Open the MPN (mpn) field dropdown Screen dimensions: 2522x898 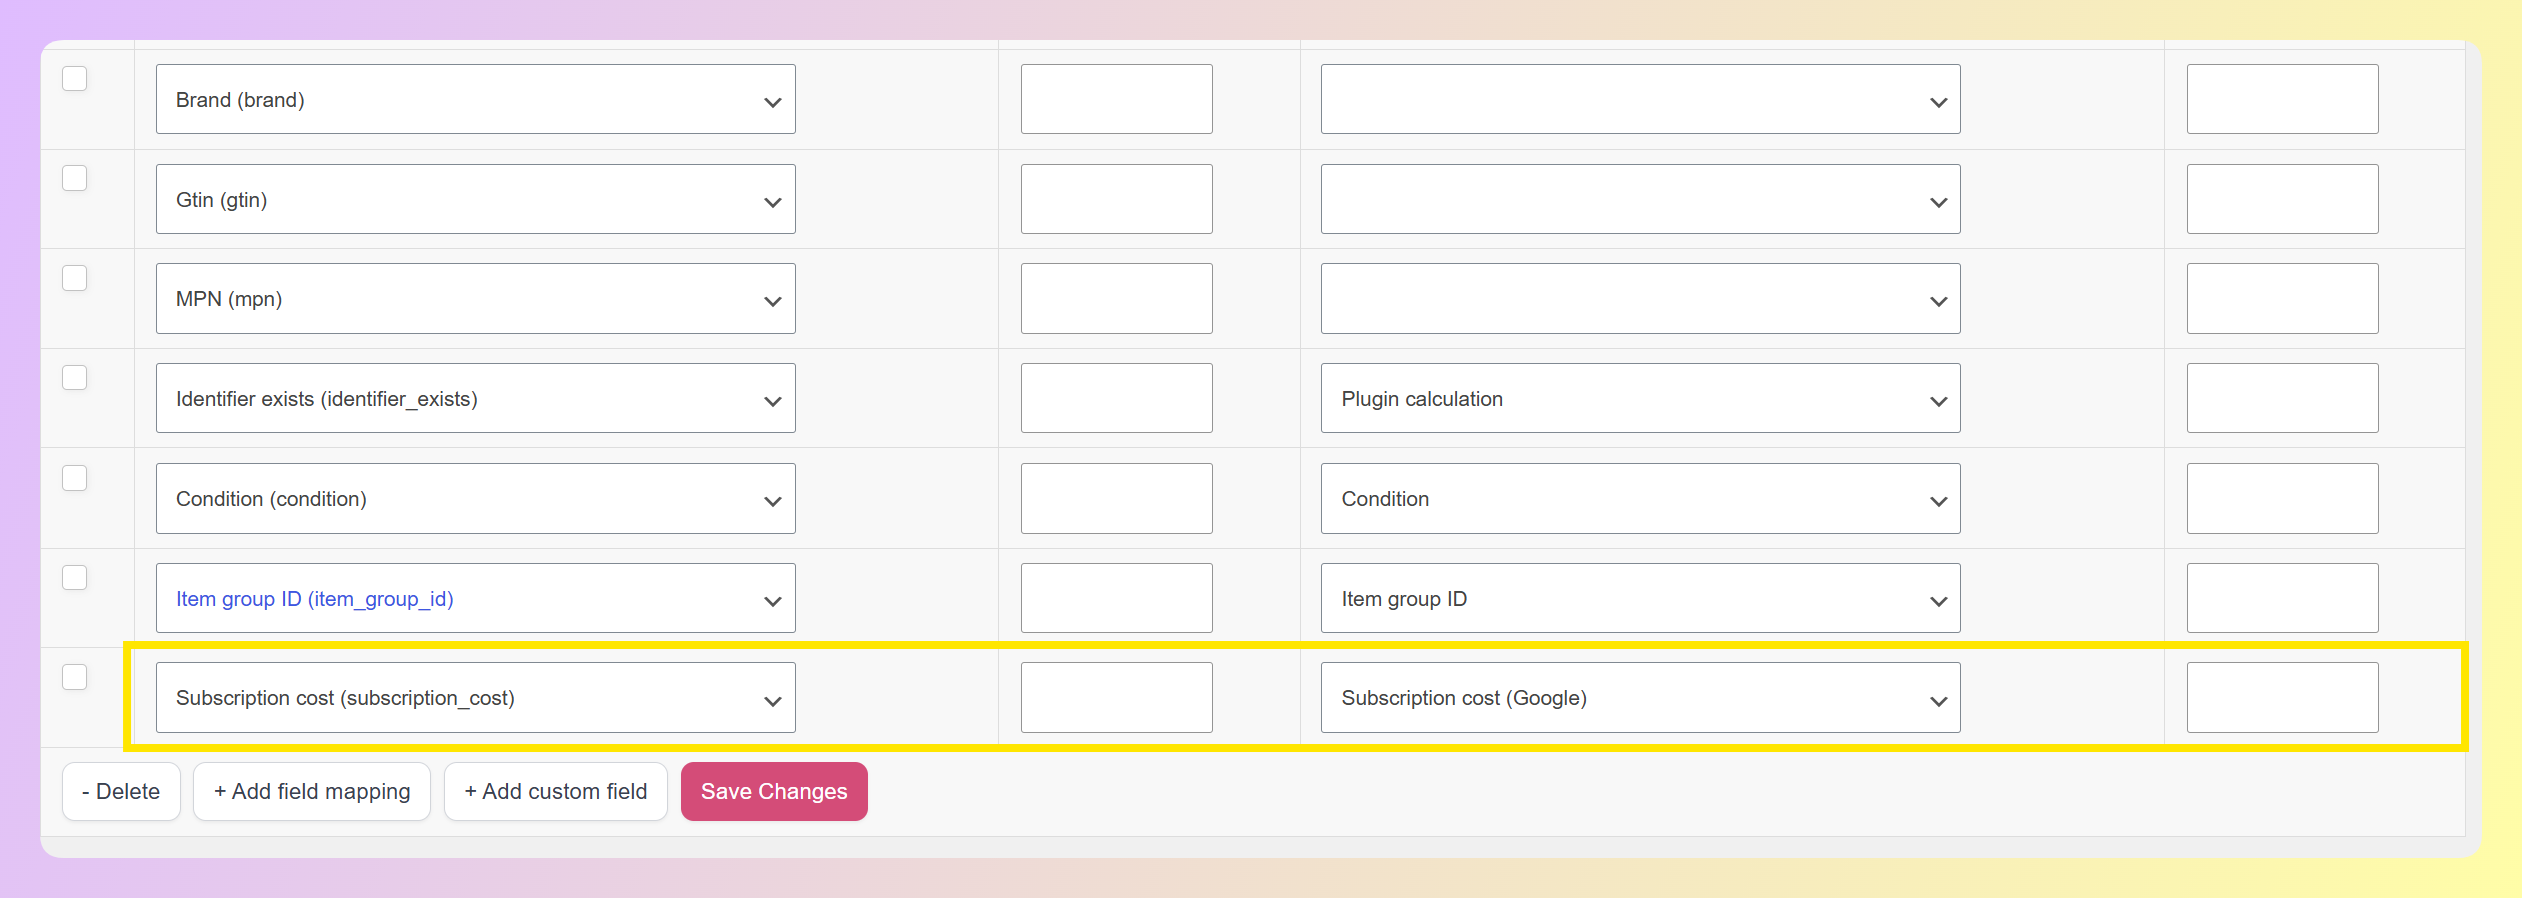(x=476, y=298)
